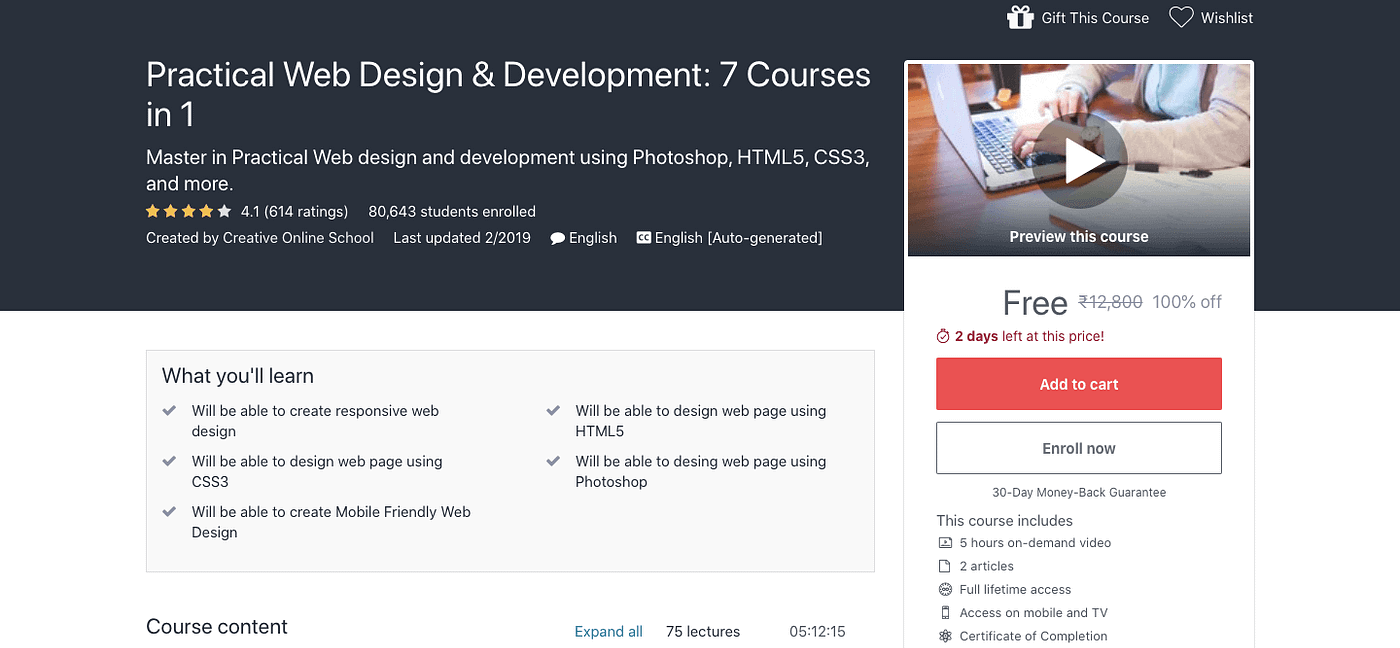The image size is (1400, 648).
Task: Open Creative Online School instructor link
Action: 298,238
